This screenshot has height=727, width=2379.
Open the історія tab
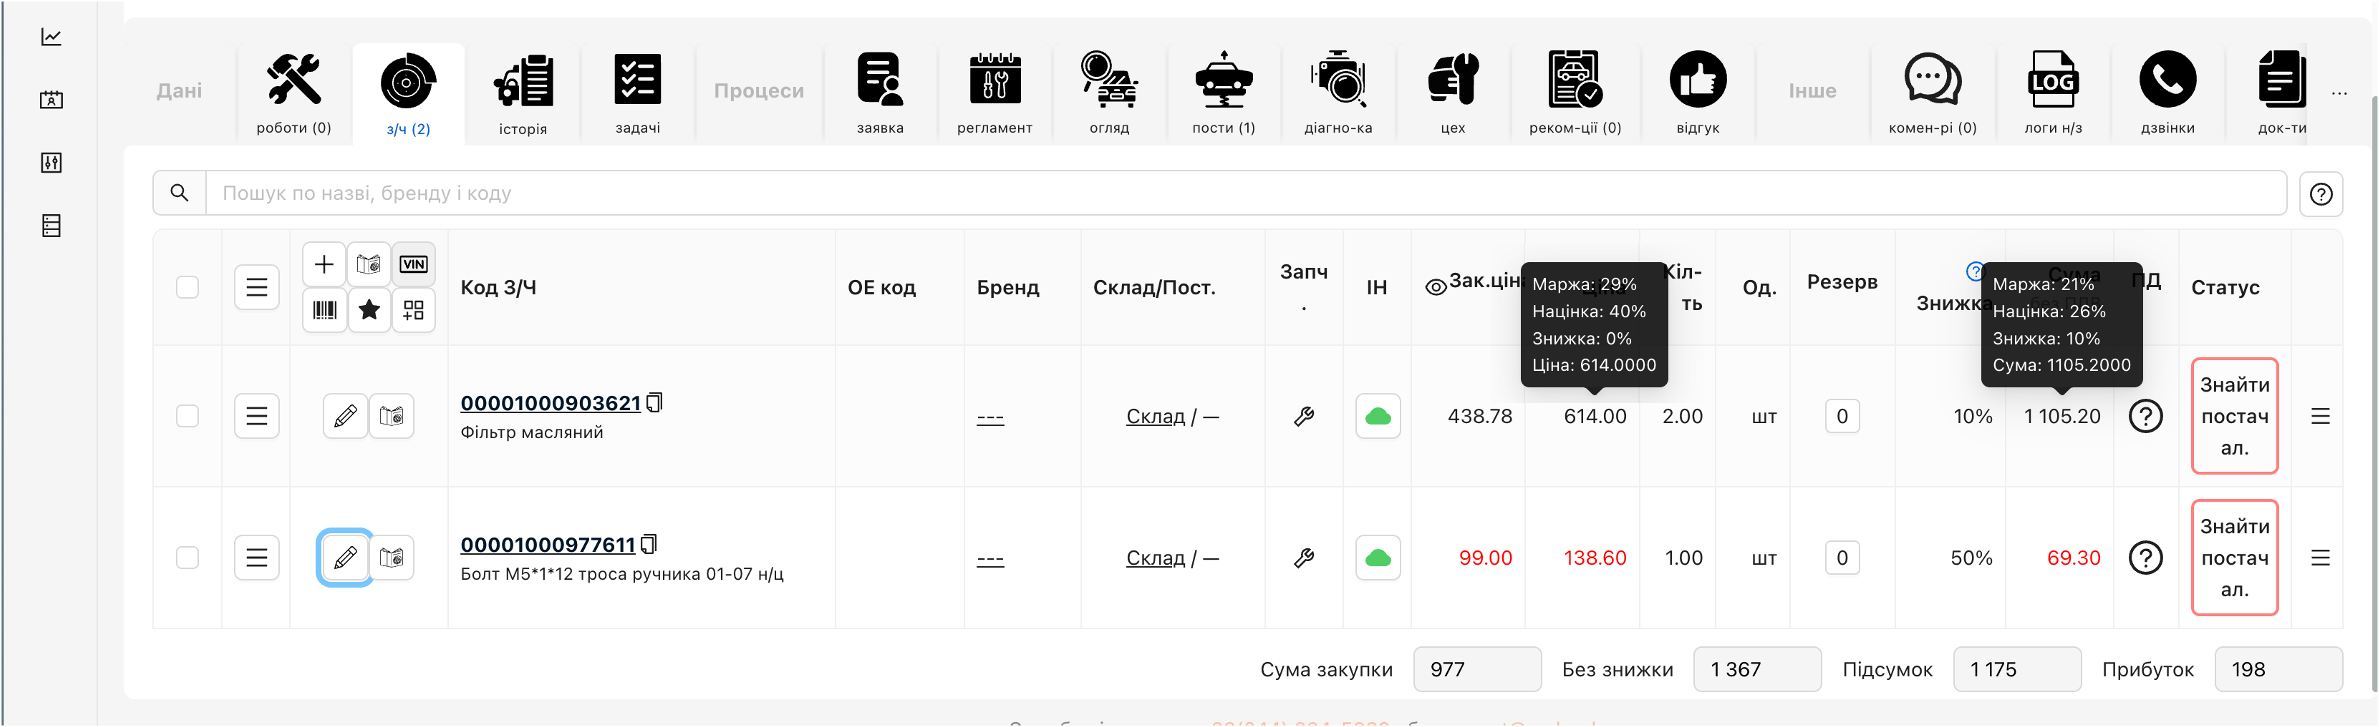[523, 94]
